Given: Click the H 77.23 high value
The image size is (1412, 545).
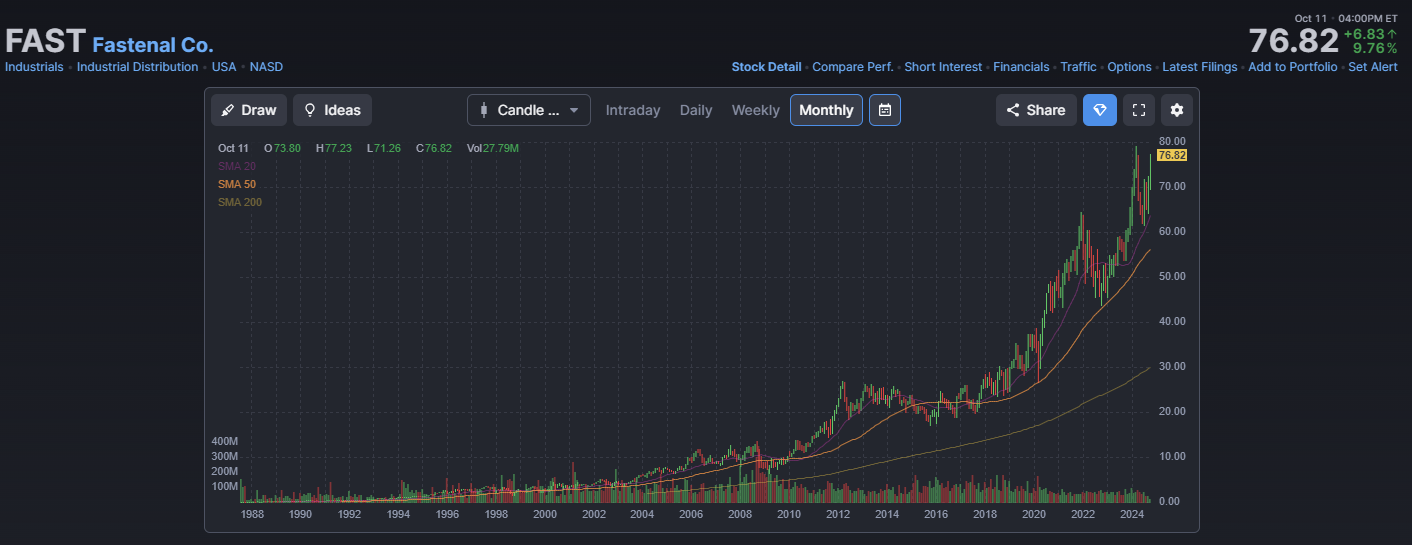Looking at the screenshot, I should click(334, 148).
